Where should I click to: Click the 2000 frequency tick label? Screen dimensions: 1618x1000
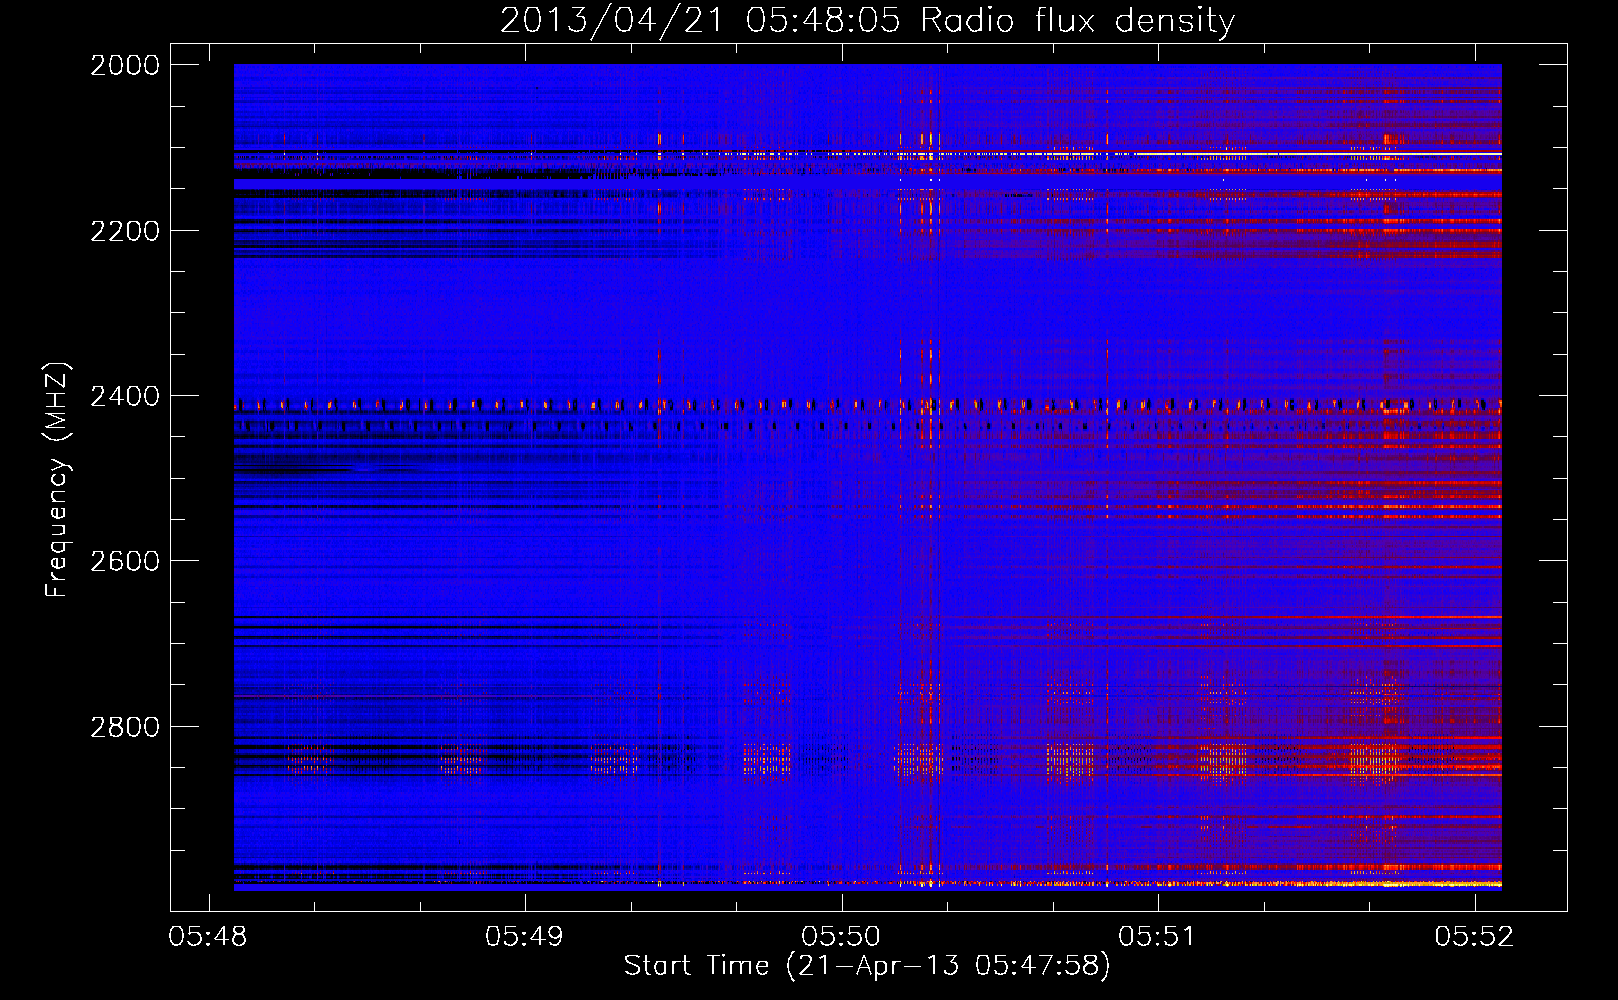point(125,65)
